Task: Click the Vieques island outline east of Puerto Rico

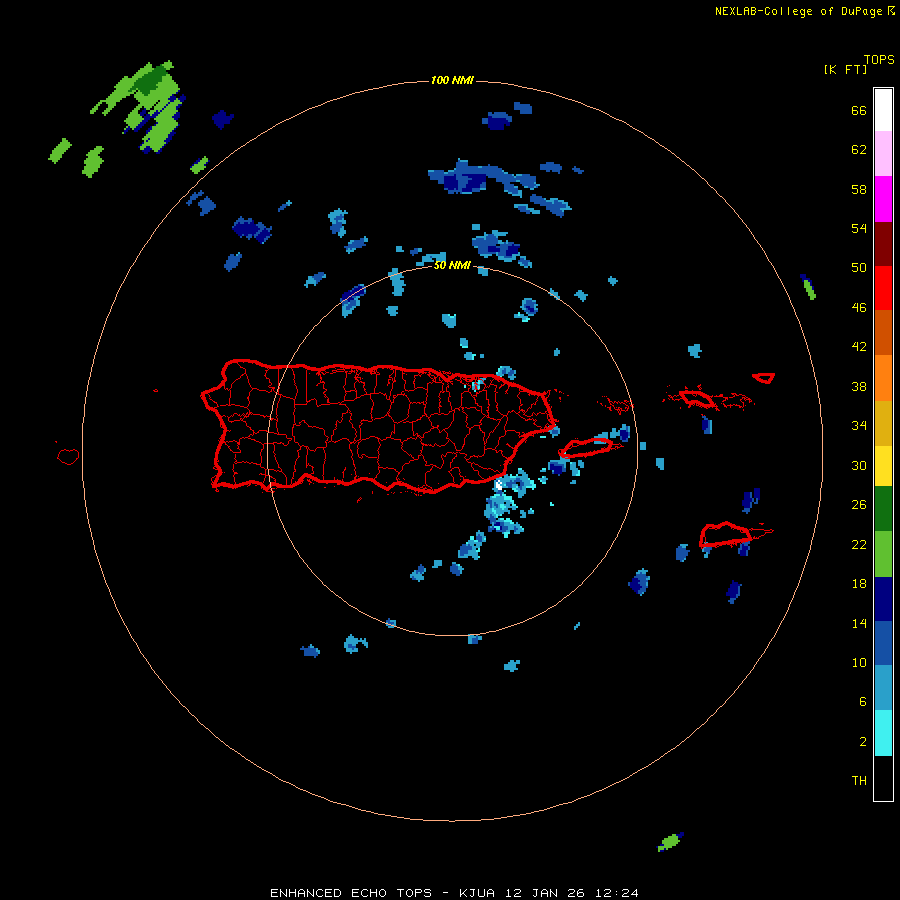Action: [586, 448]
